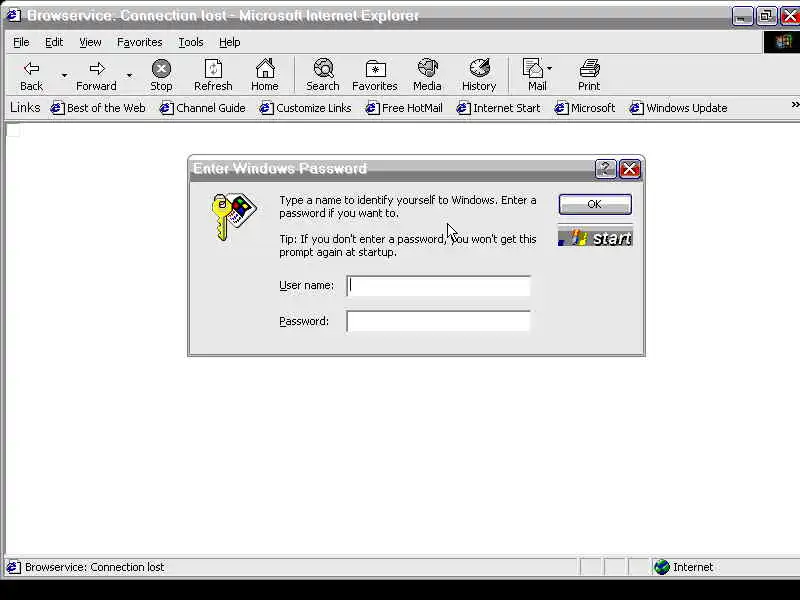800x600 pixels.
Task: Open the Tools menu
Action: [x=191, y=42]
